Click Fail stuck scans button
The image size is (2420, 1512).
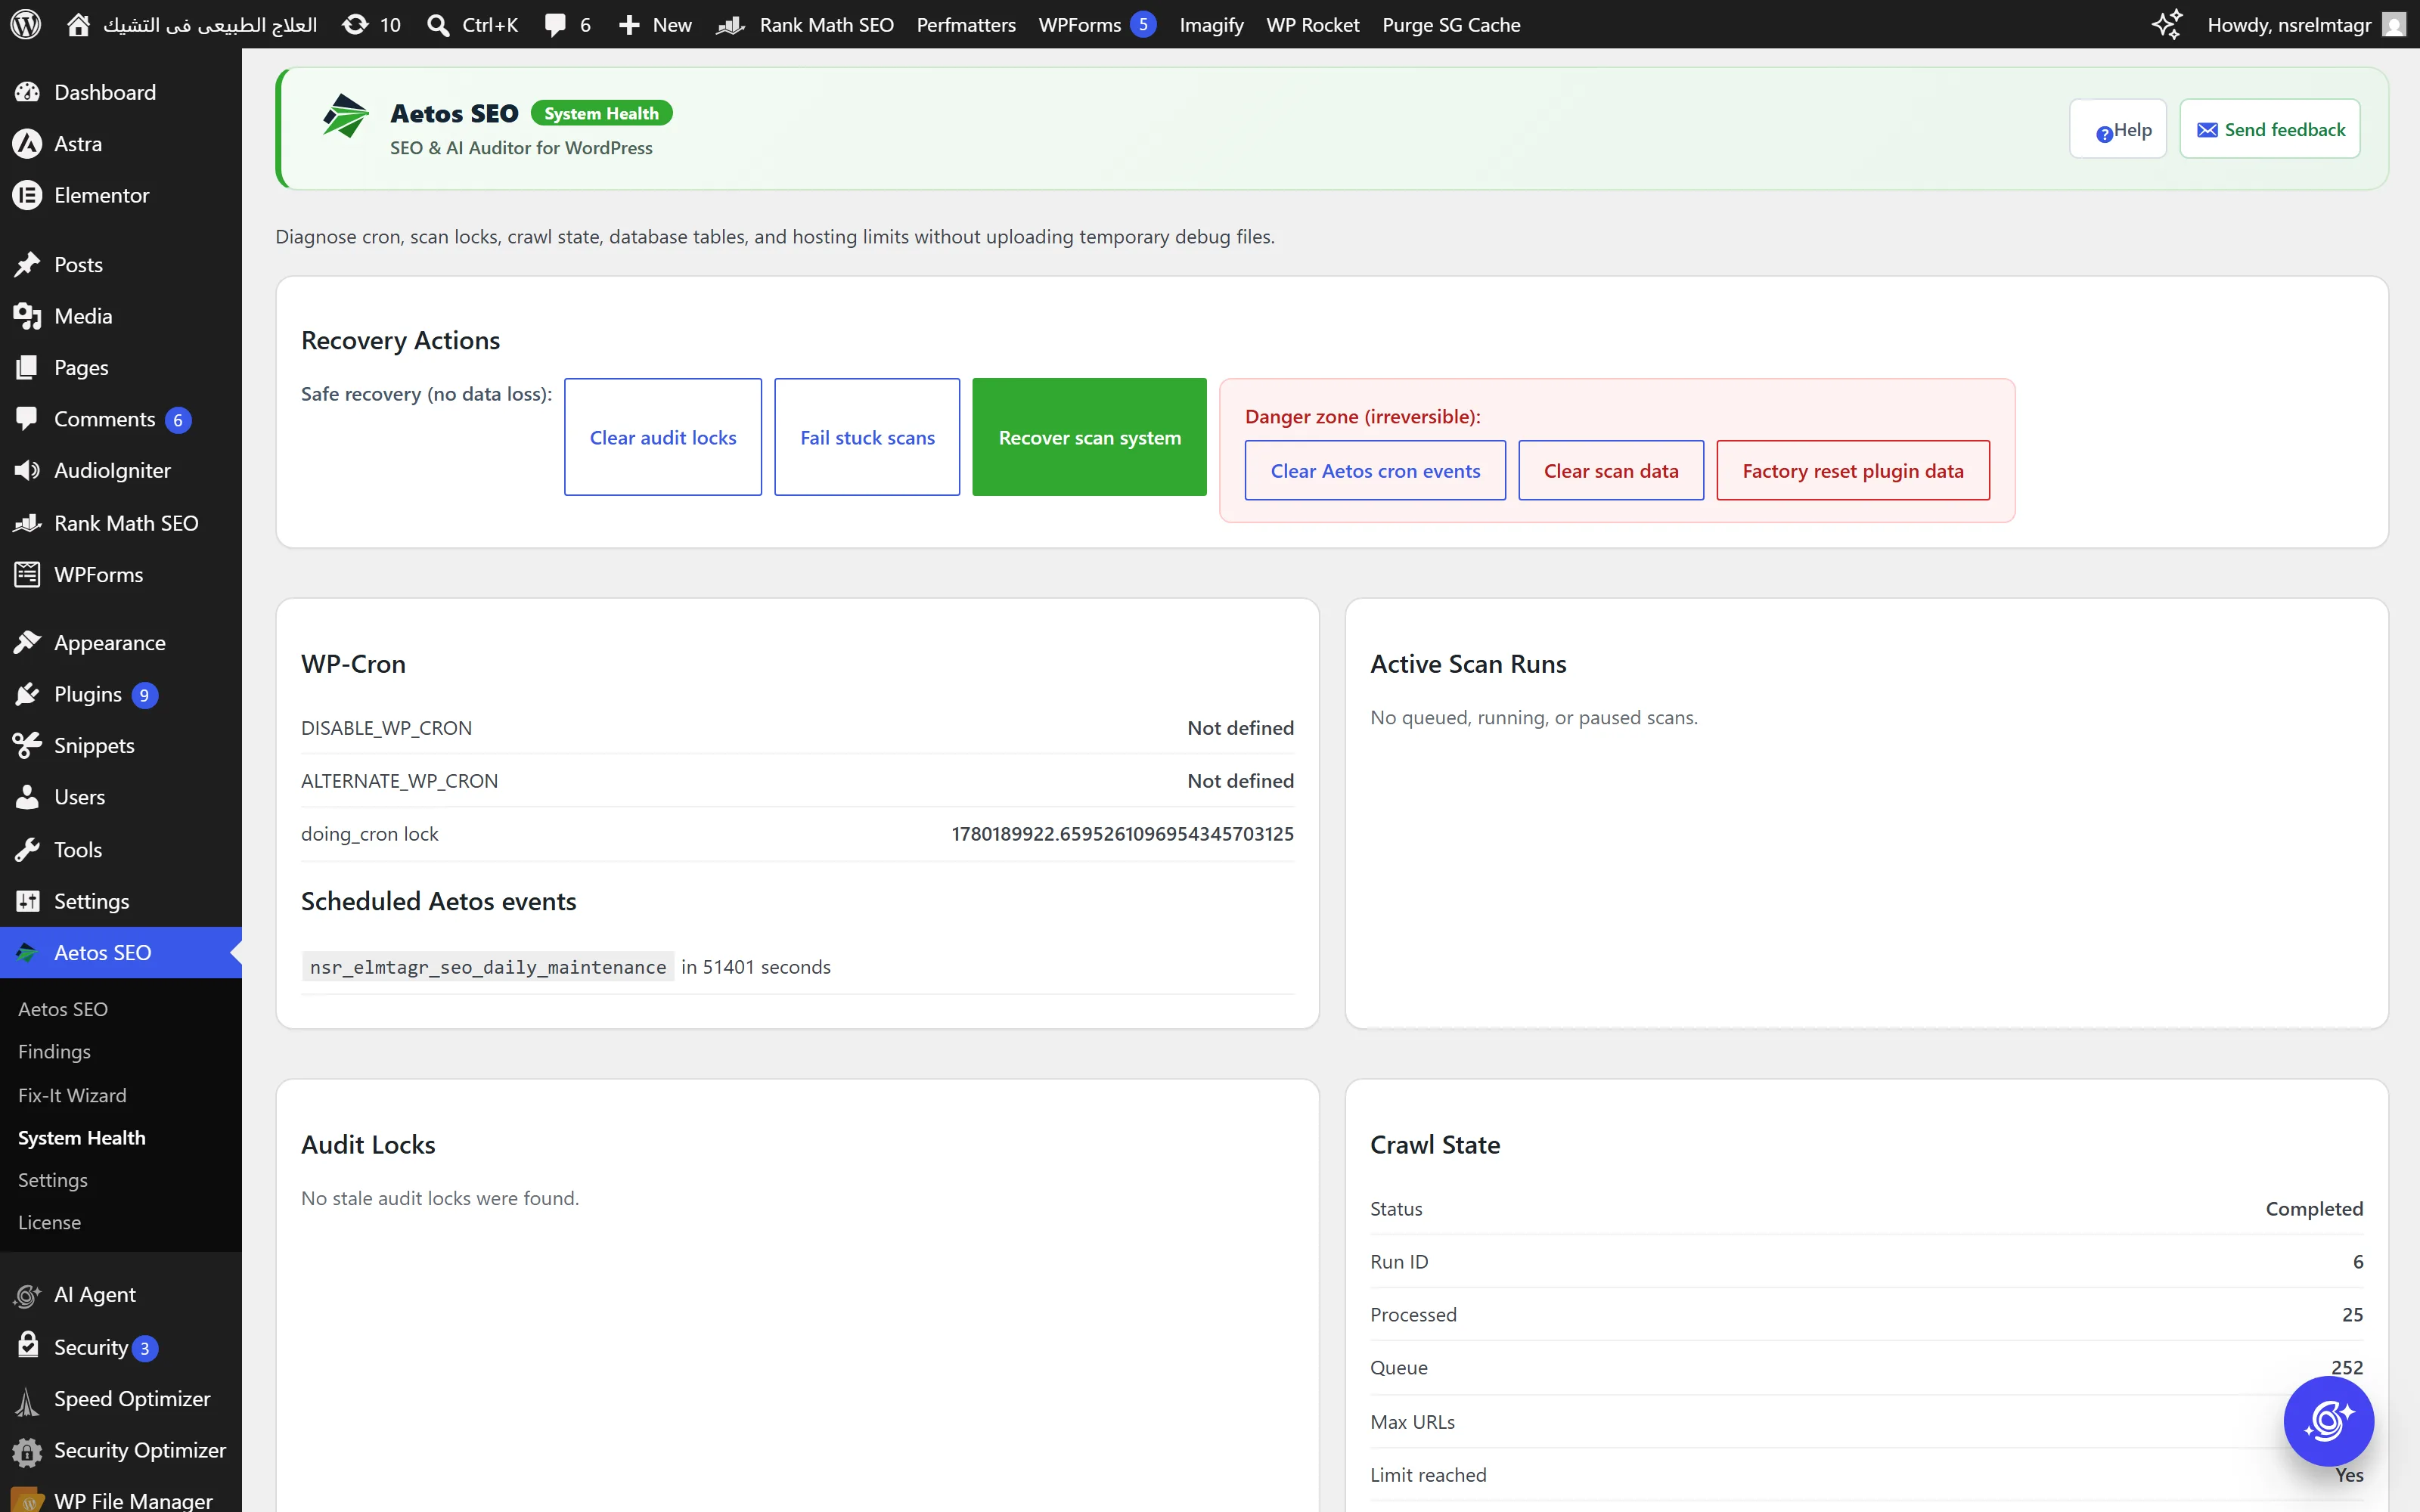[867, 437]
